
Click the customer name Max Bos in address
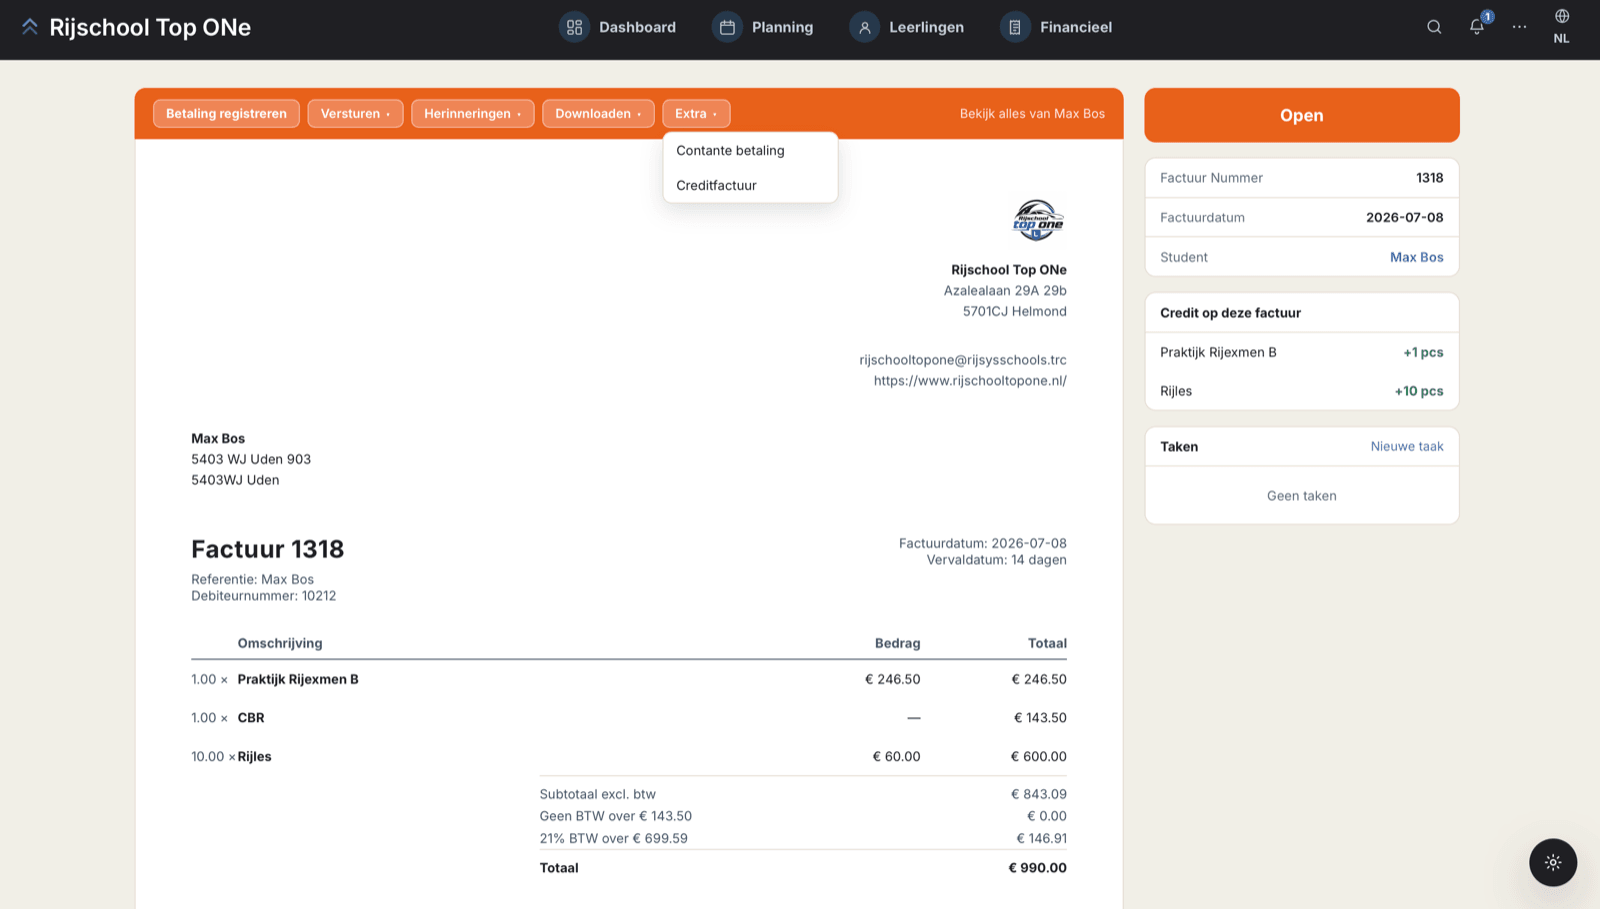click(x=218, y=439)
